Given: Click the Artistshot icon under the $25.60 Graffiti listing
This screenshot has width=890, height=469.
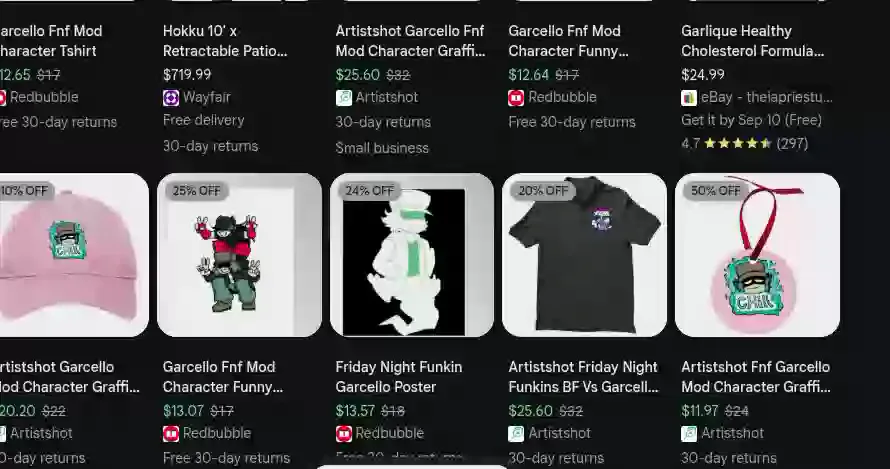Looking at the screenshot, I should [x=343, y=98].
